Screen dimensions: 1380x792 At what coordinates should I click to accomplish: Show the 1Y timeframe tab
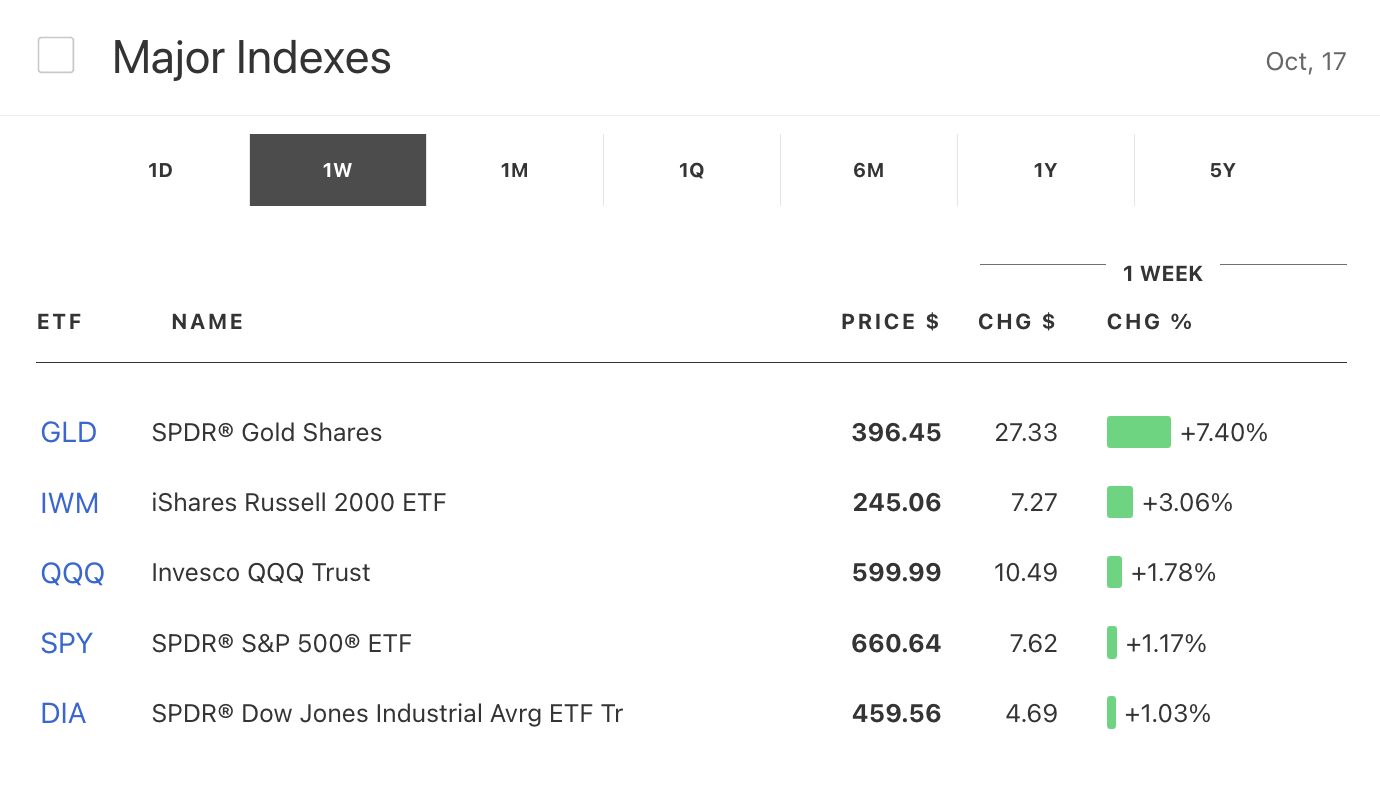click(1046, 170)
